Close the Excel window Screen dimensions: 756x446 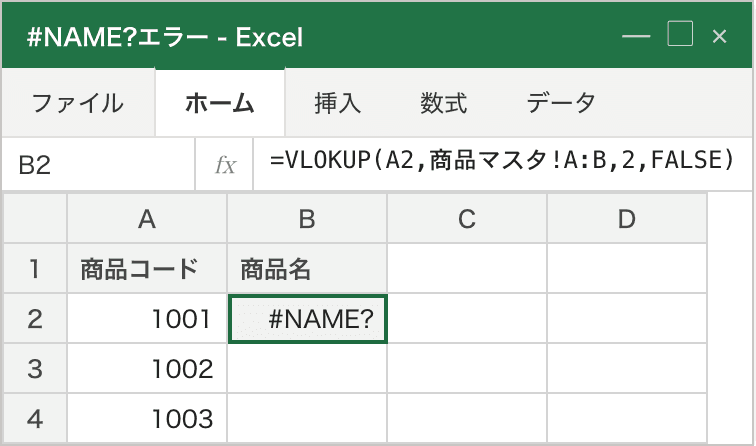(719, 36)
